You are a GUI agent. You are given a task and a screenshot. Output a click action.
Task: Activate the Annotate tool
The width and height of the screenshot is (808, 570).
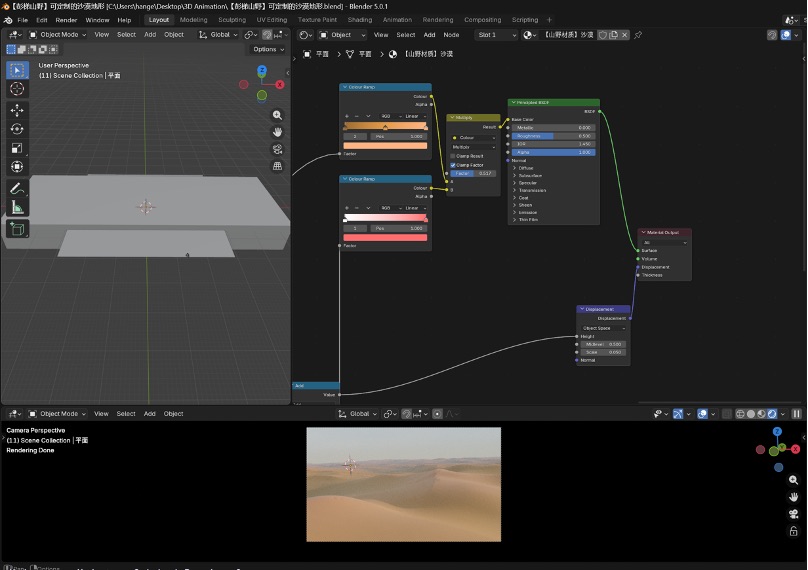coord(17,189)
